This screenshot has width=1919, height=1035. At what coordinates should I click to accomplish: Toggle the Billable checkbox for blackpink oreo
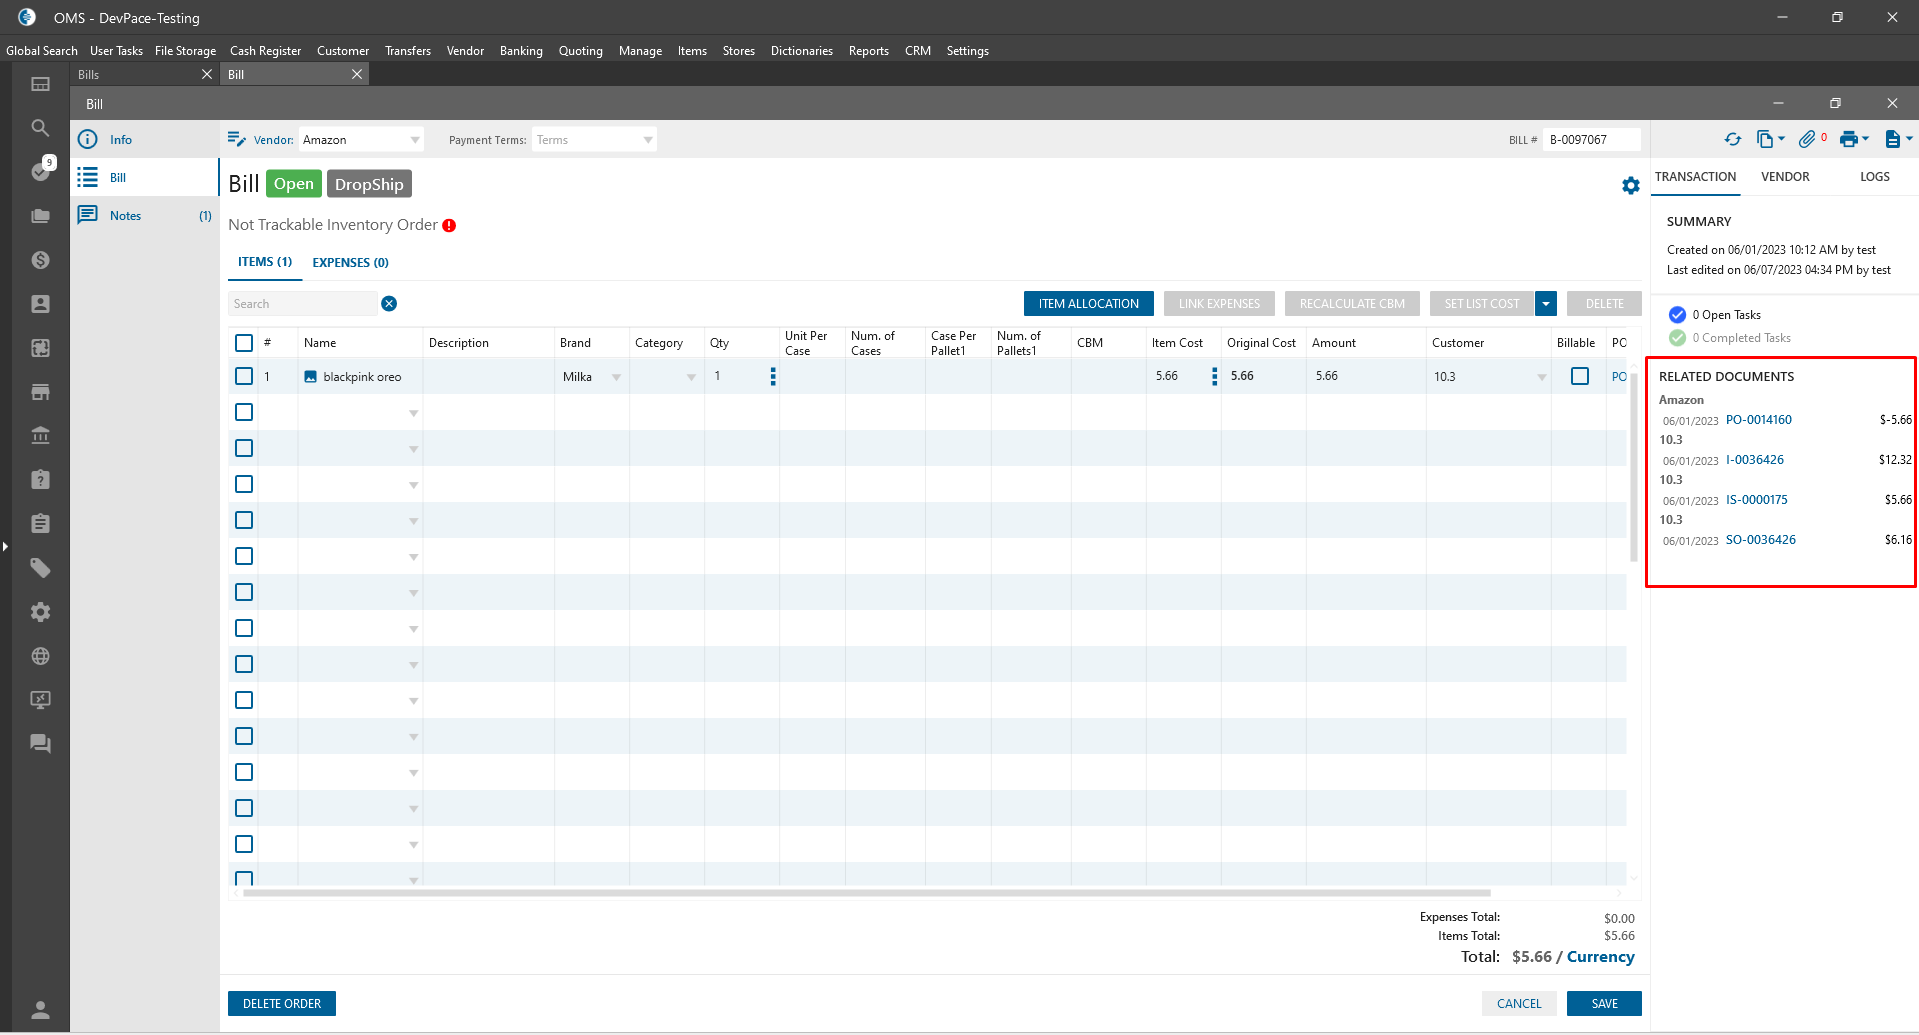[x=1579, y=376]
